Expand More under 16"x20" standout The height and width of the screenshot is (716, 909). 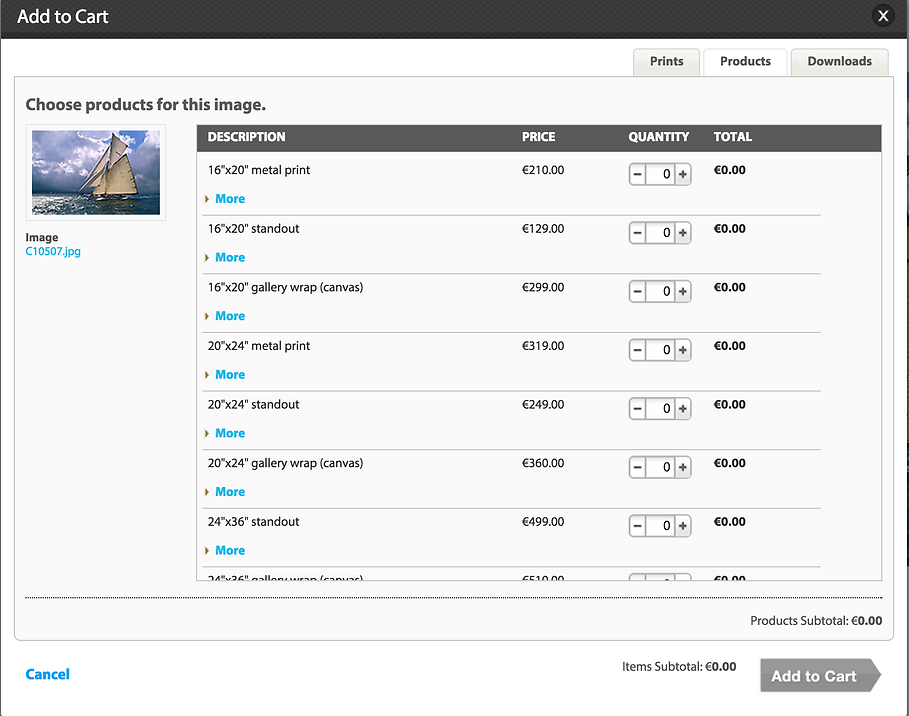pyautogui.click(x=230, y=257)
